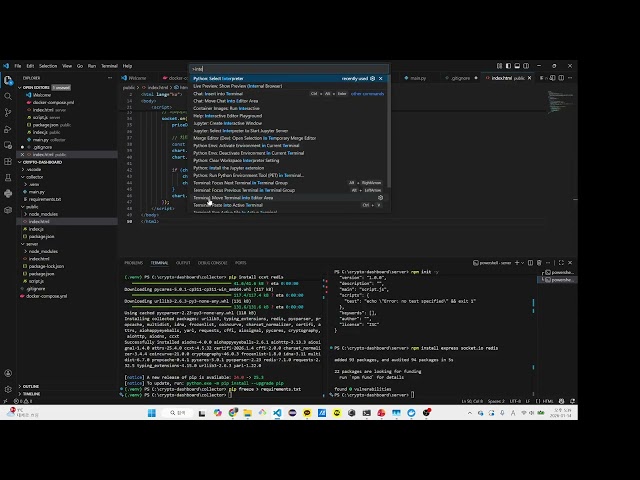Open the Search view in activity bar
This screenshot has height=480, width=640.
[8, 96]
